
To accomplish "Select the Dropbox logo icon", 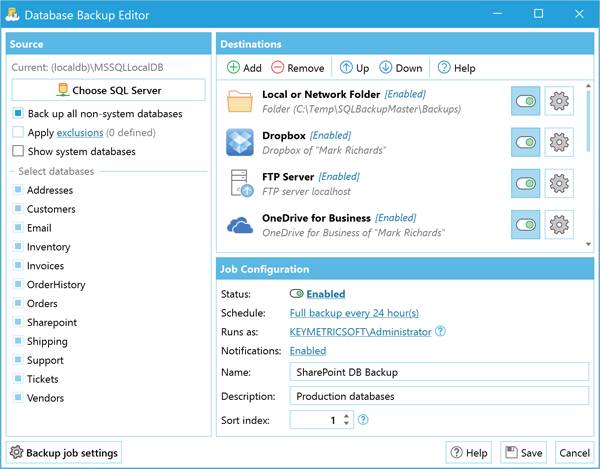I will pyautogui.click(x=240, y=142).
